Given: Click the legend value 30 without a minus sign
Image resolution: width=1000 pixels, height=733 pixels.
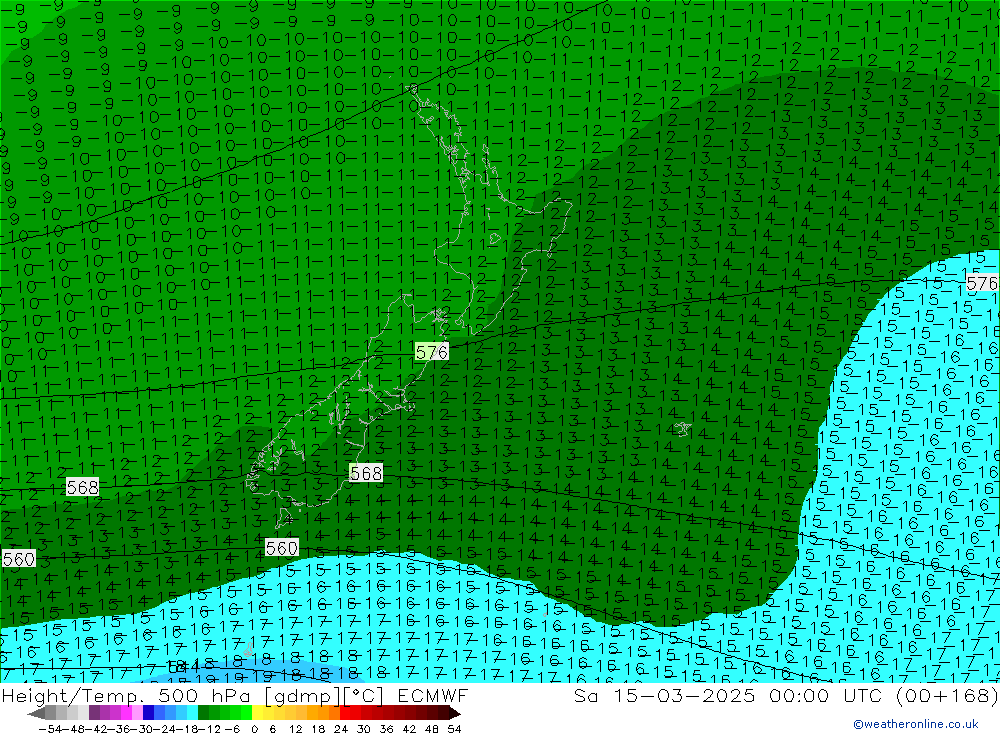Looking at the screenshot, I should point(364,729).
